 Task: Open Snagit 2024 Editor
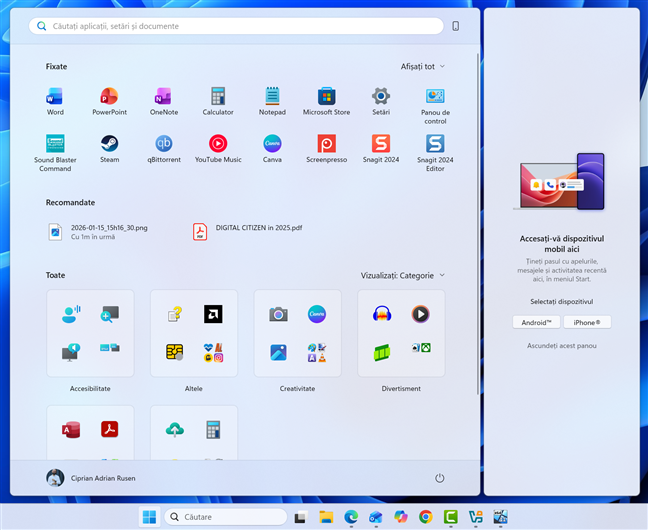(435, 153)
